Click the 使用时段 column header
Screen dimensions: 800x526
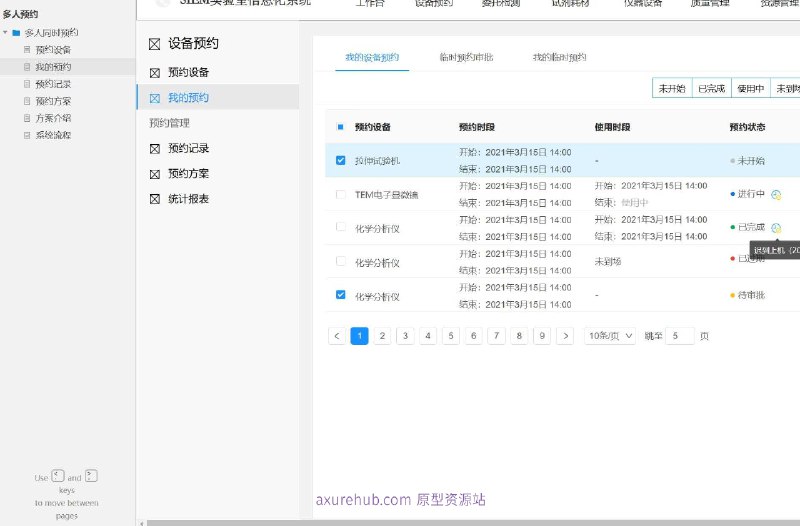coord(612,127)
